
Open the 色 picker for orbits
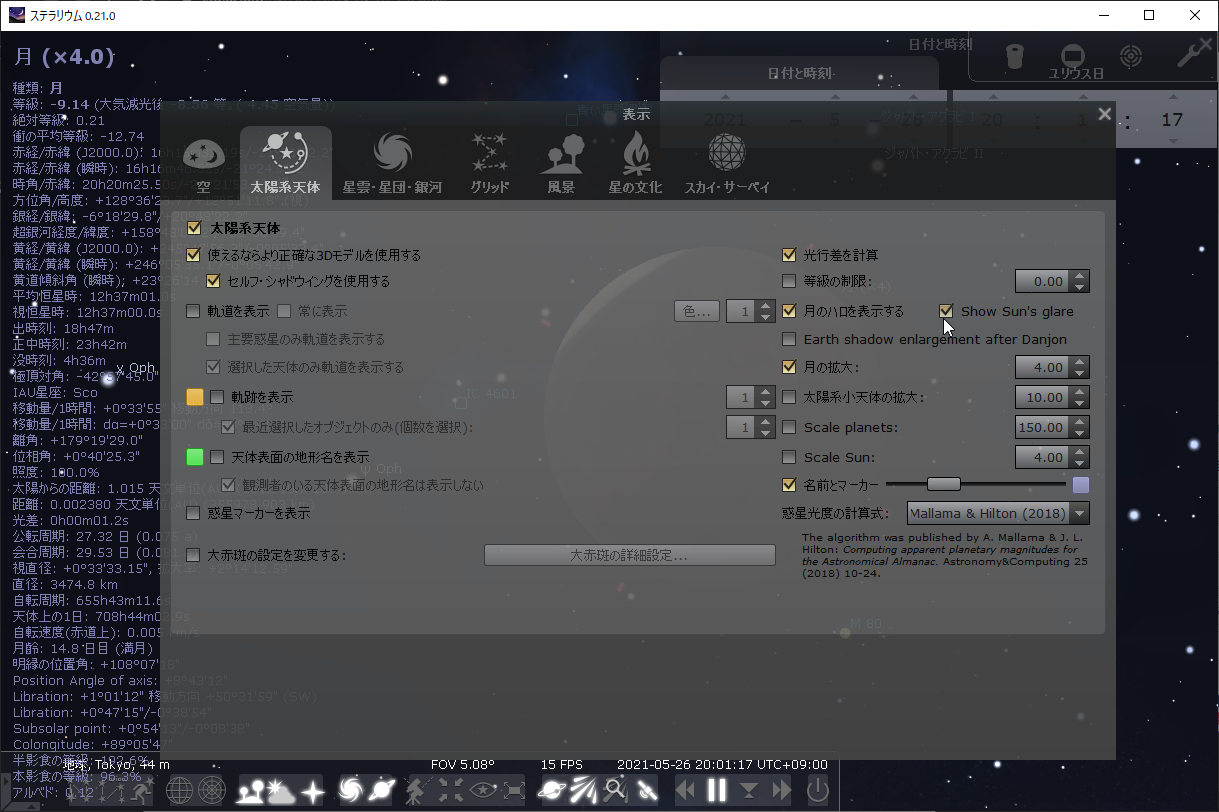(x=697, y=311)
